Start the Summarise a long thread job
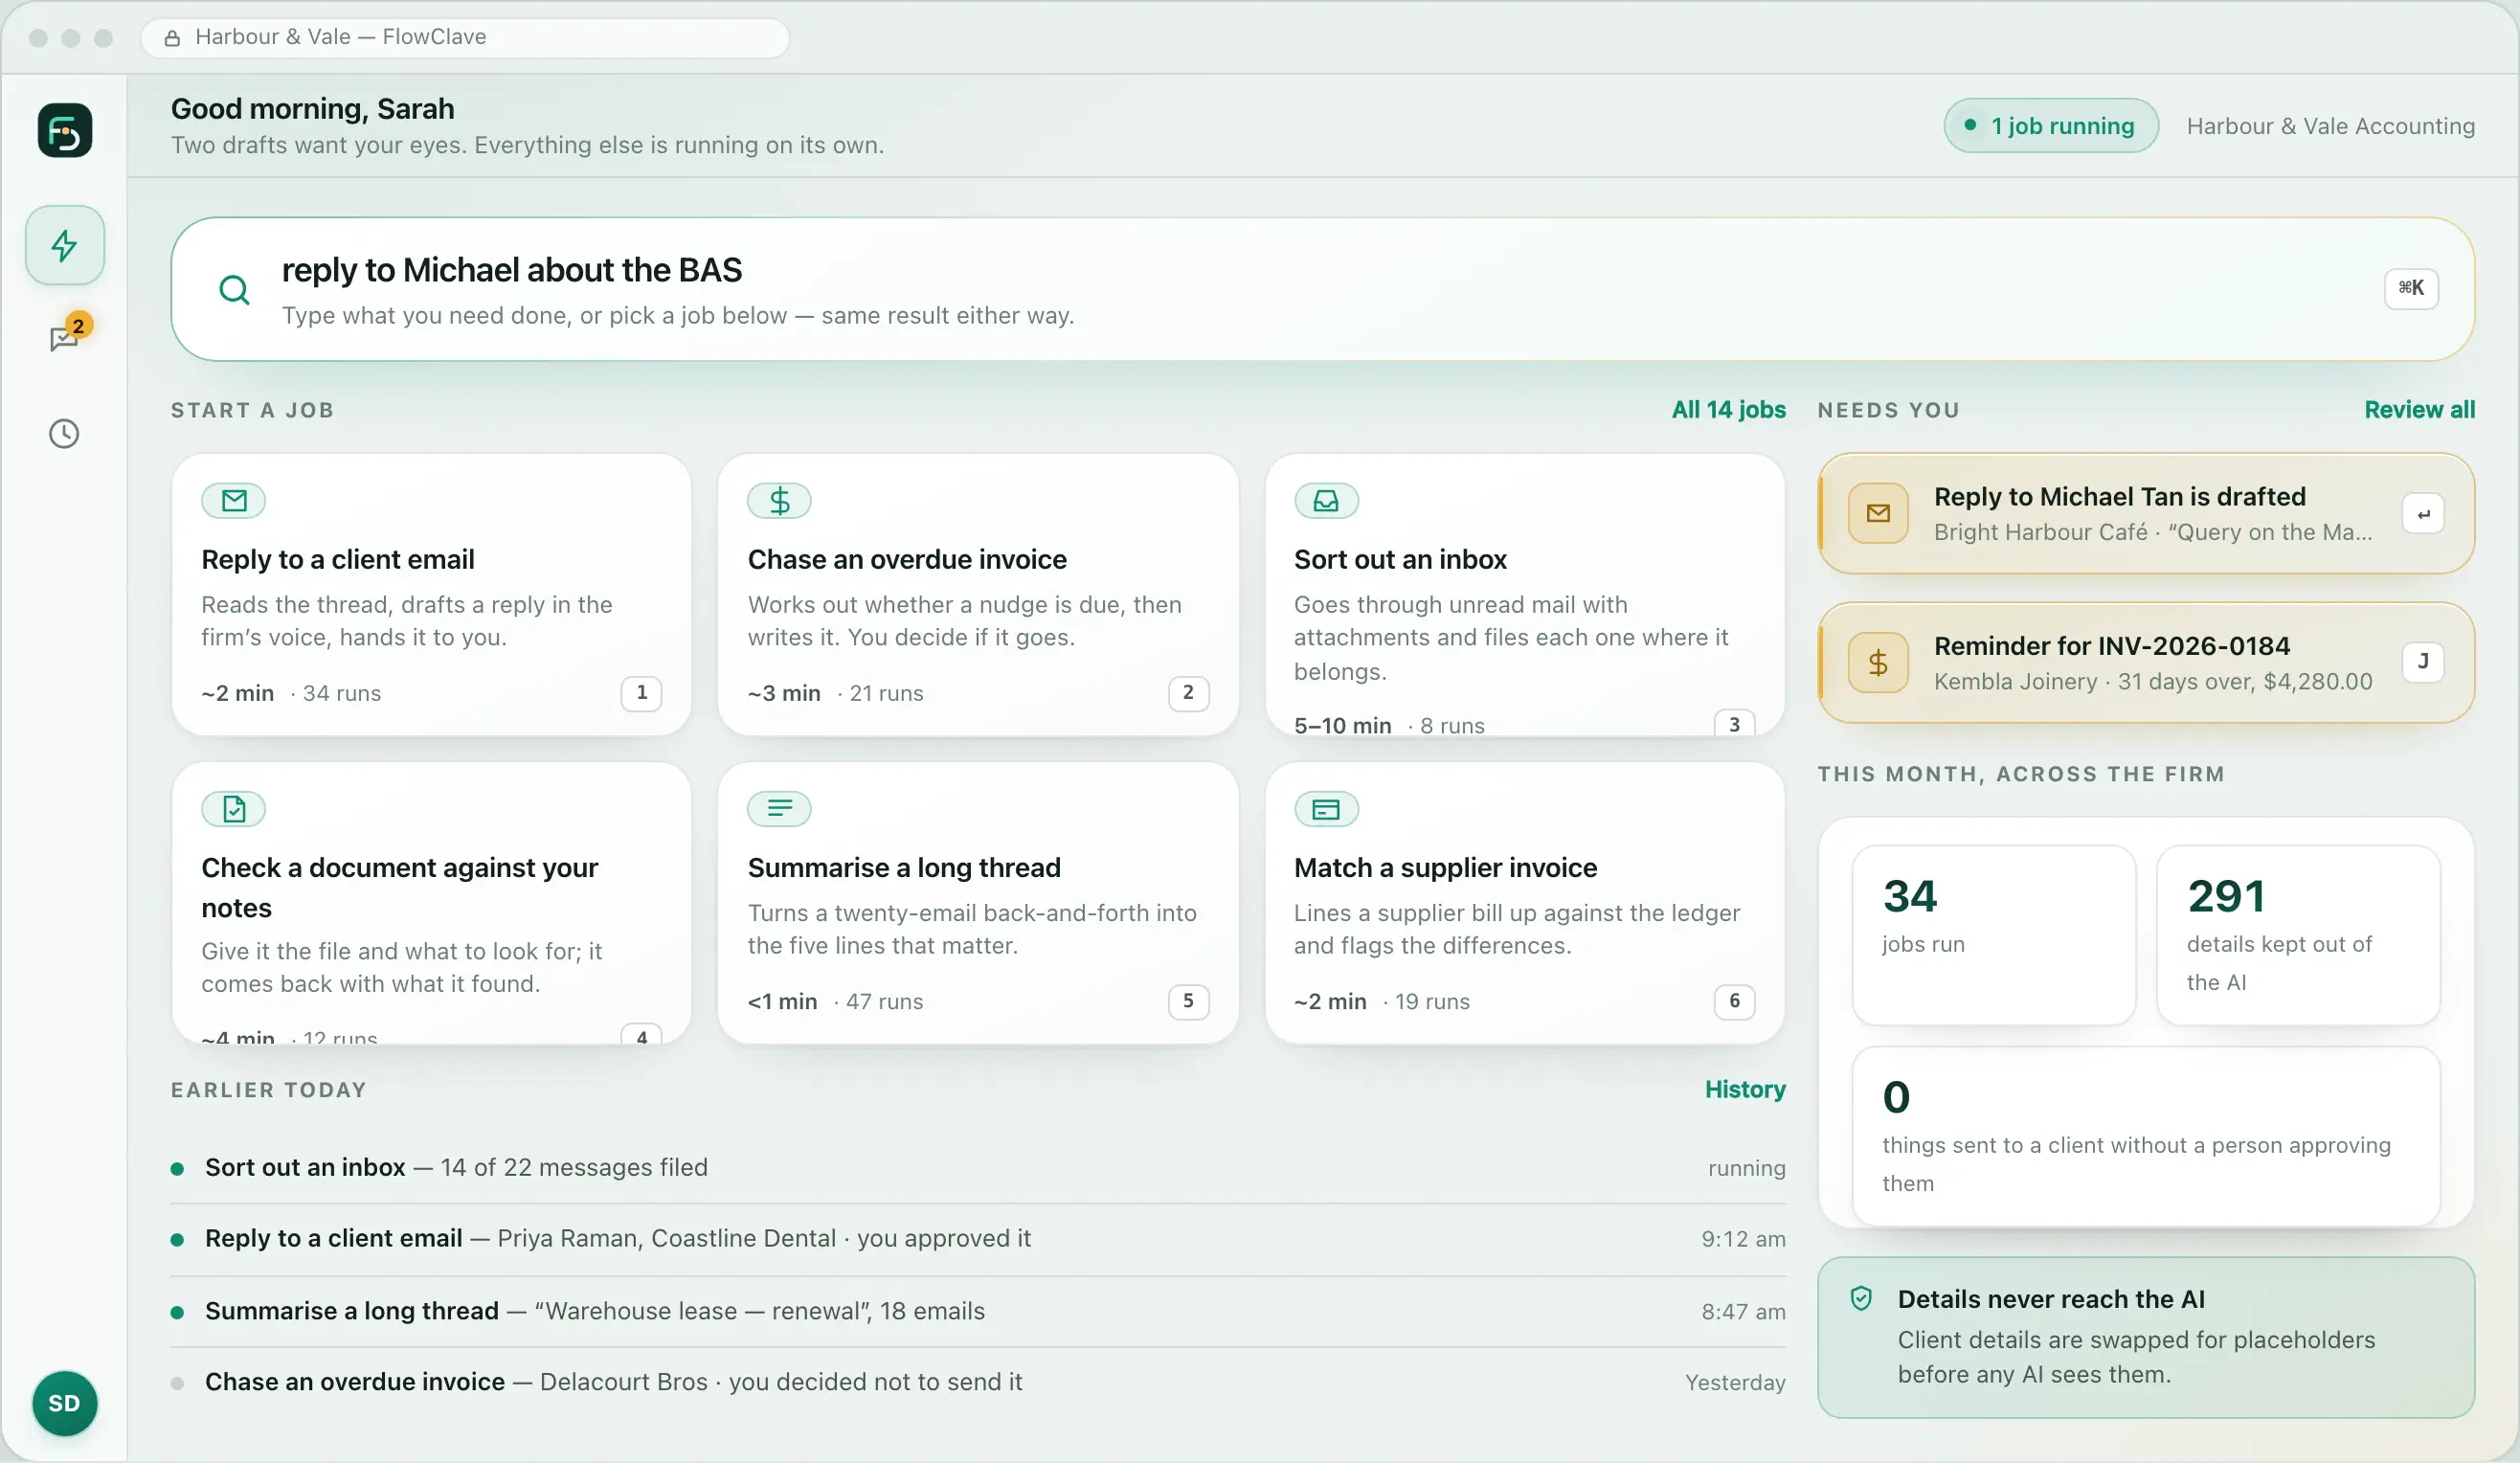This screenshot has width=2520, height=1463. click(978, 903)
